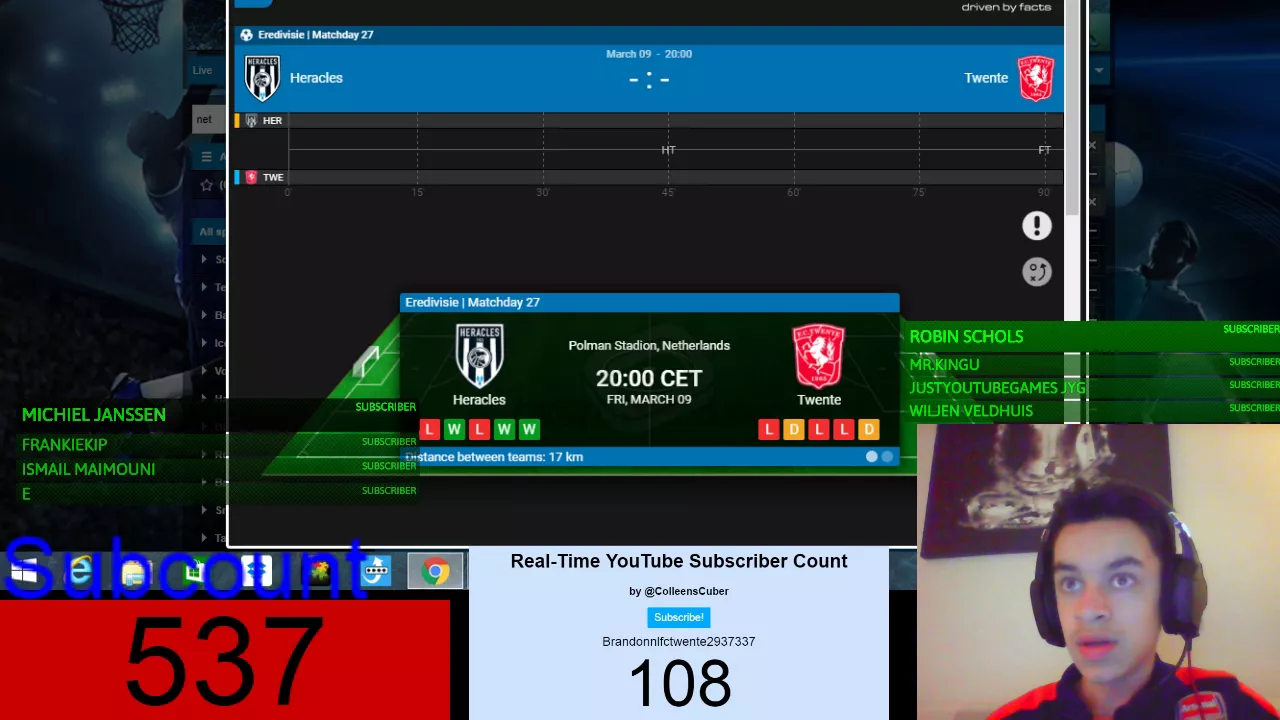Click subscriber name MR.KINGU
Viewport: 1280px width, 720px height.
(944, 365)
